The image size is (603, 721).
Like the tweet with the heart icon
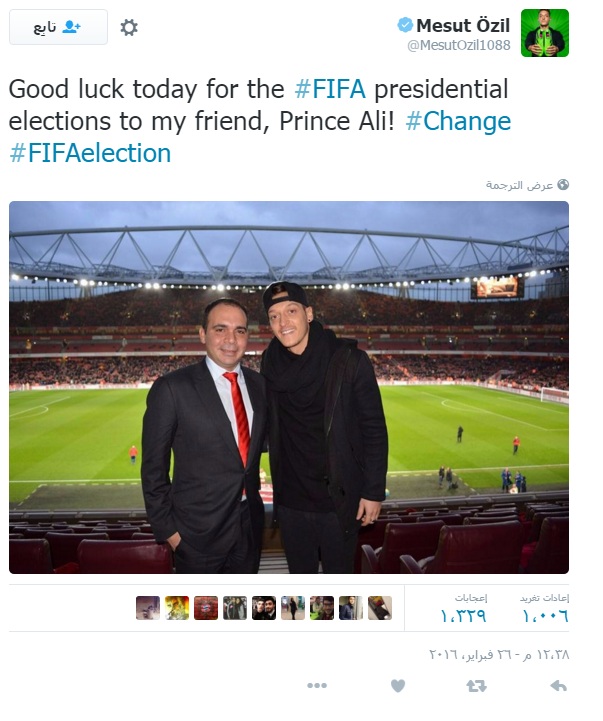(x=398, y=685)
